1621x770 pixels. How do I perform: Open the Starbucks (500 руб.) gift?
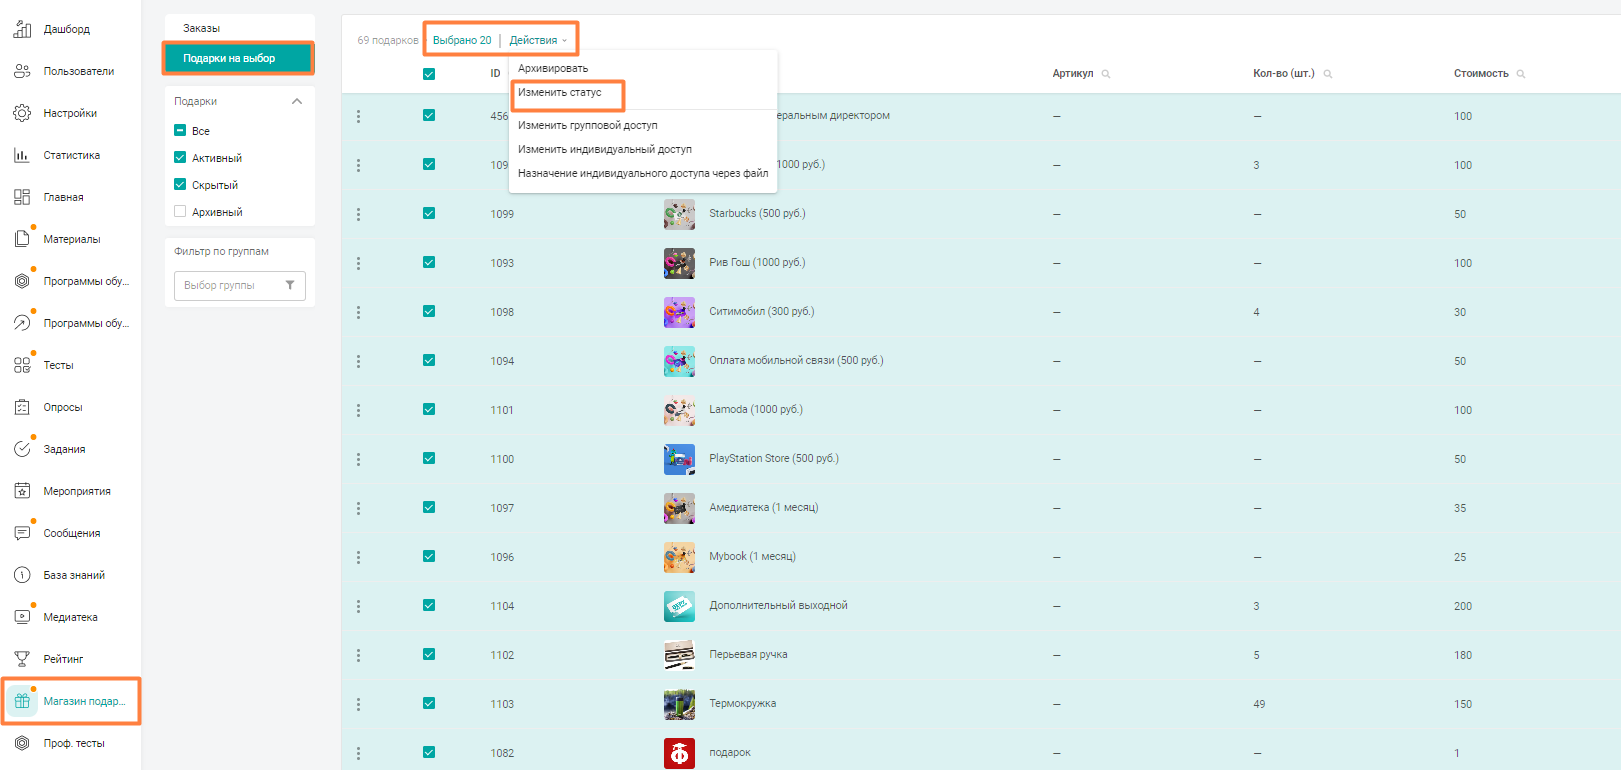click(757, 213)
